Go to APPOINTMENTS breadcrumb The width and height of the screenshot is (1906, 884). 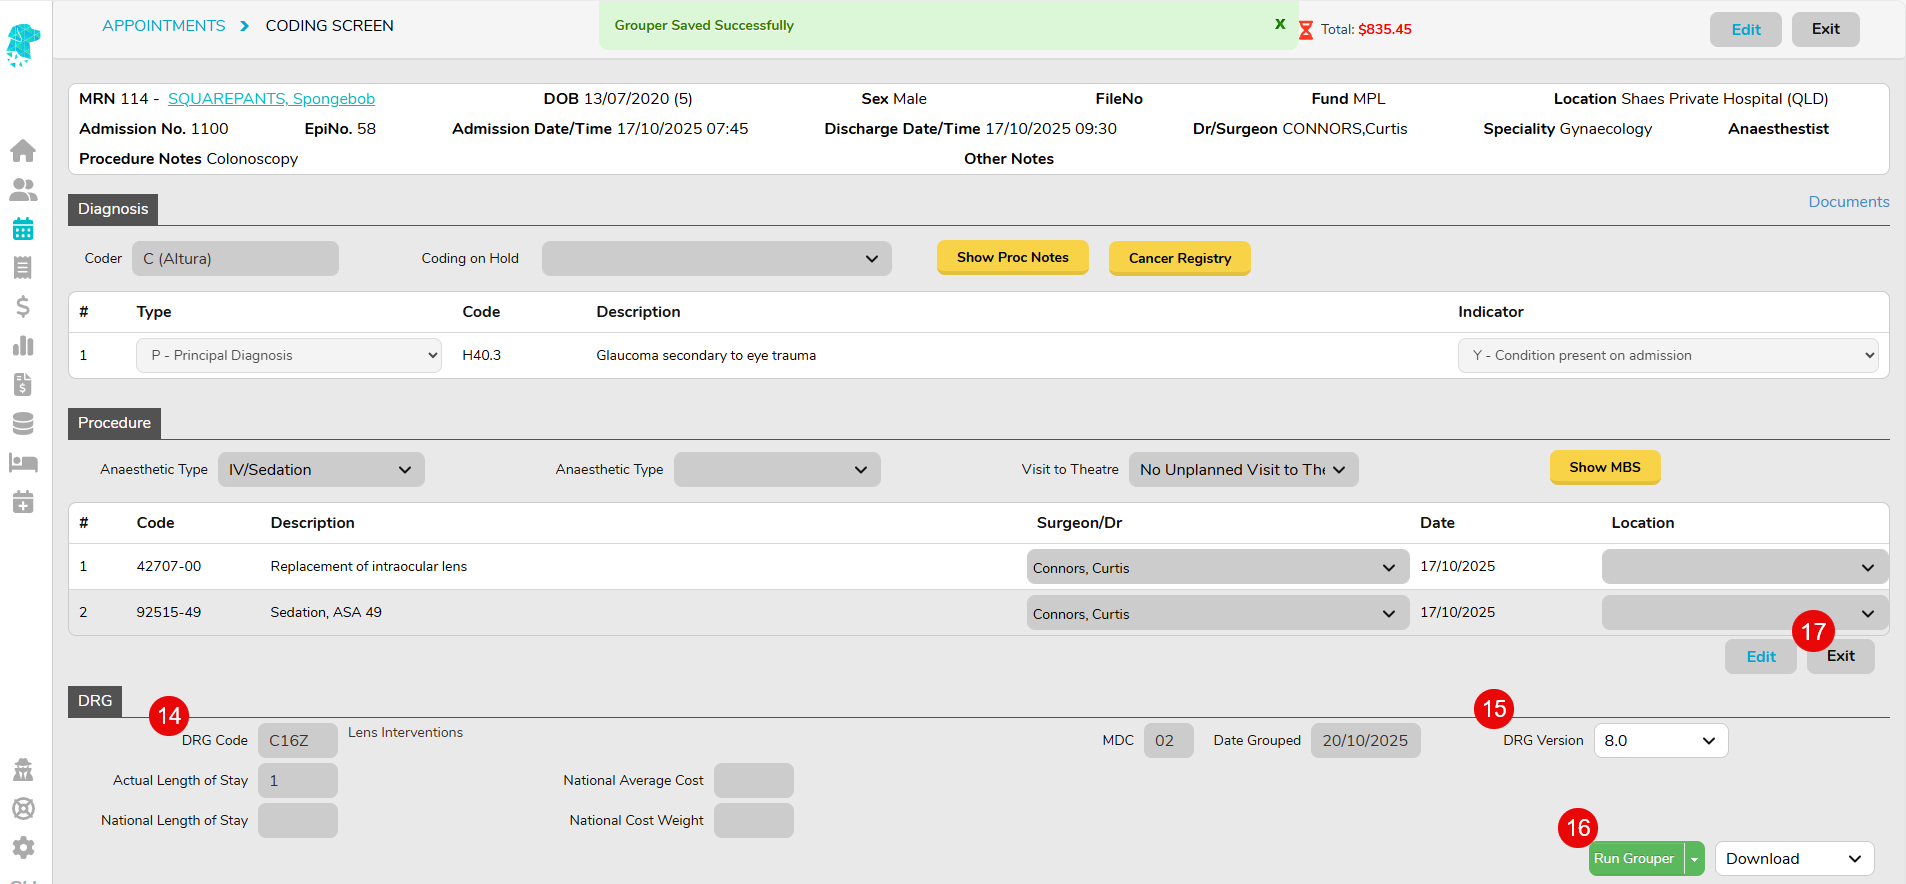(x=164, y=26)
